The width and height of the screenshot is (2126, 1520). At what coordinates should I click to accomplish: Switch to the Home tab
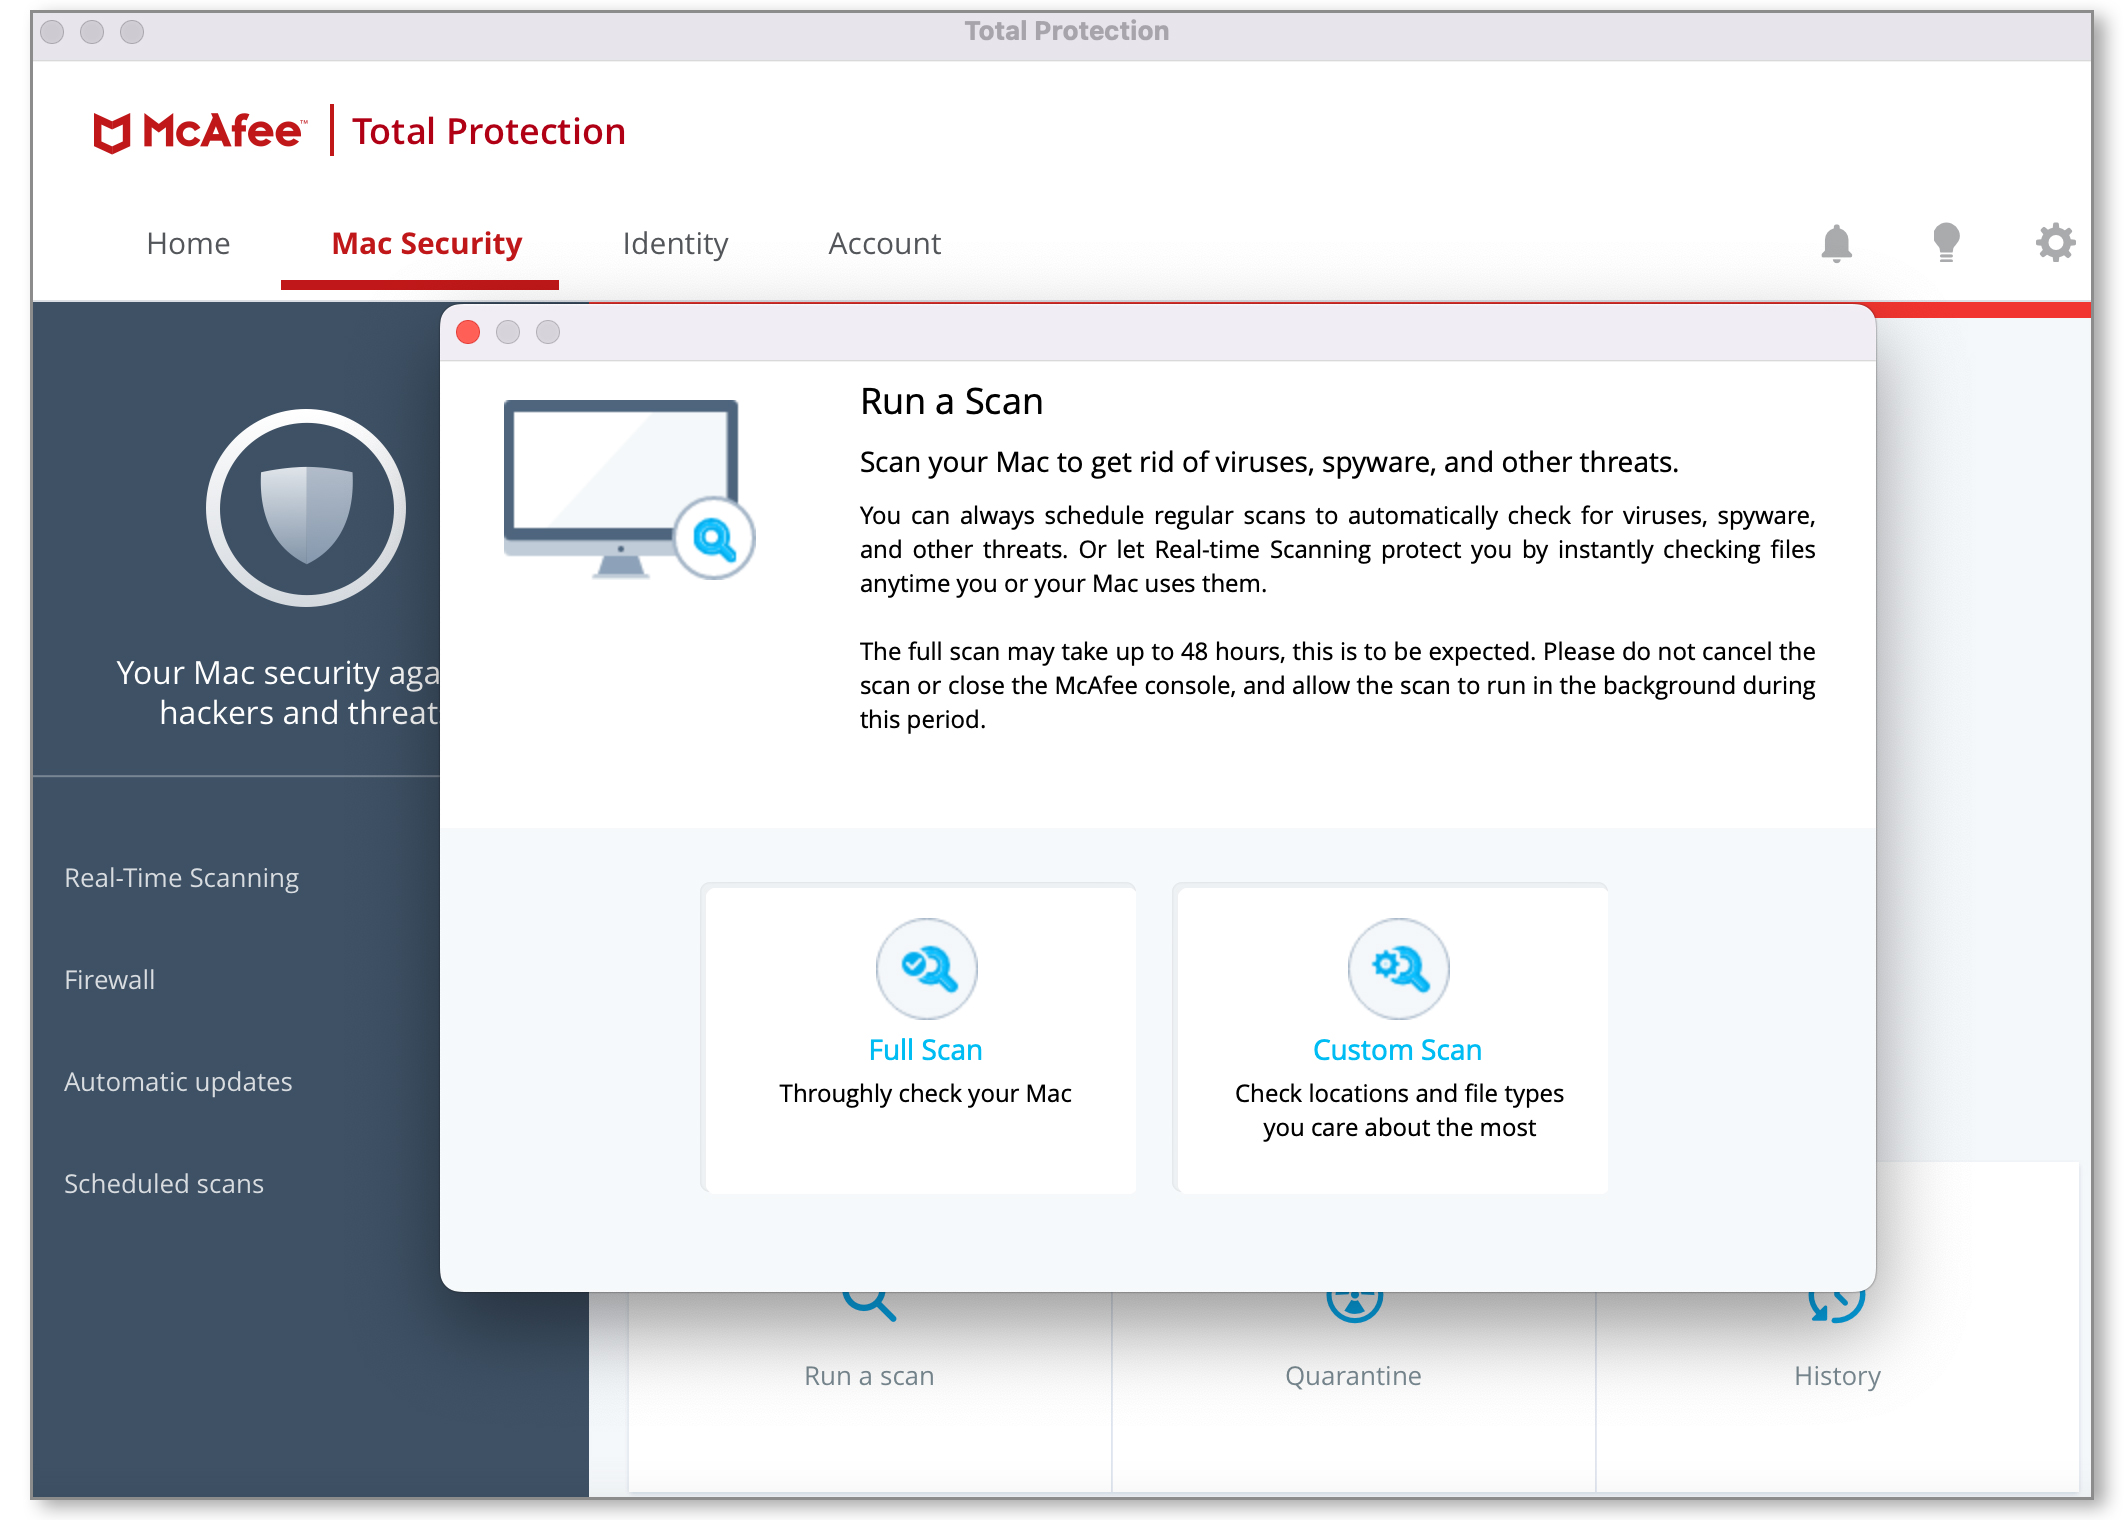point(188,243)
